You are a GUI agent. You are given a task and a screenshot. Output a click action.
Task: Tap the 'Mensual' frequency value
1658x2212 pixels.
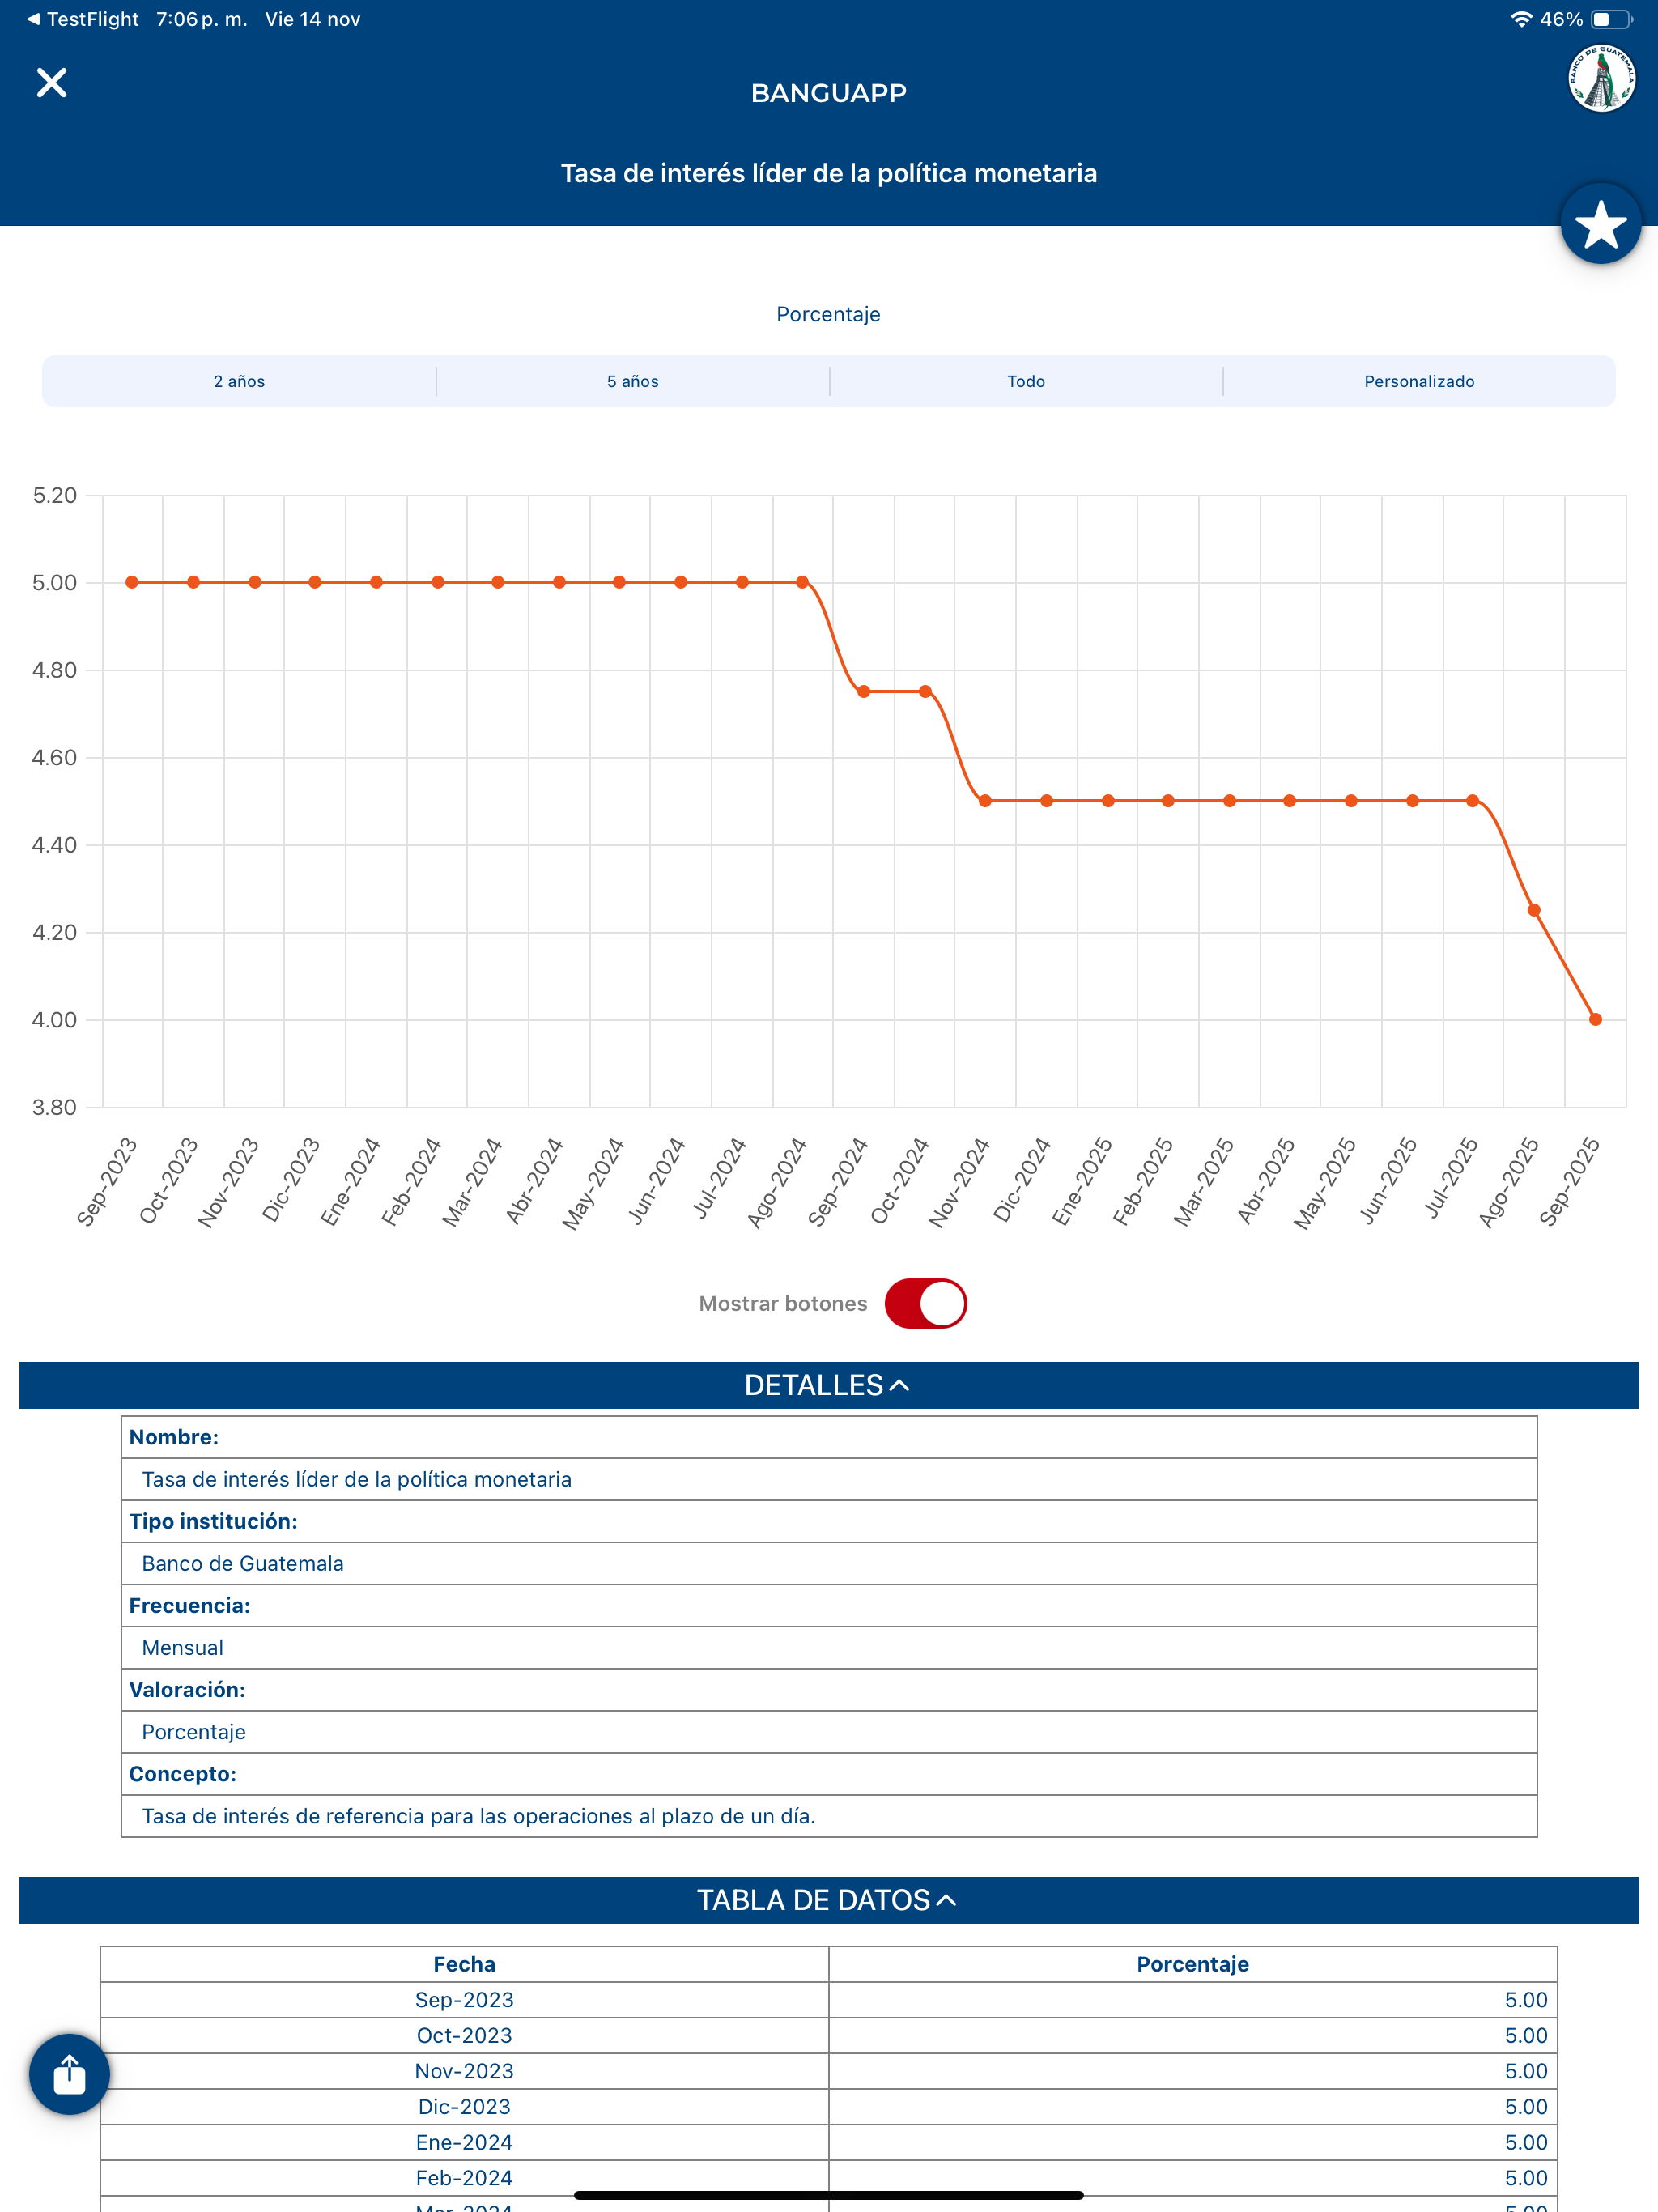tap(183, 1647)
